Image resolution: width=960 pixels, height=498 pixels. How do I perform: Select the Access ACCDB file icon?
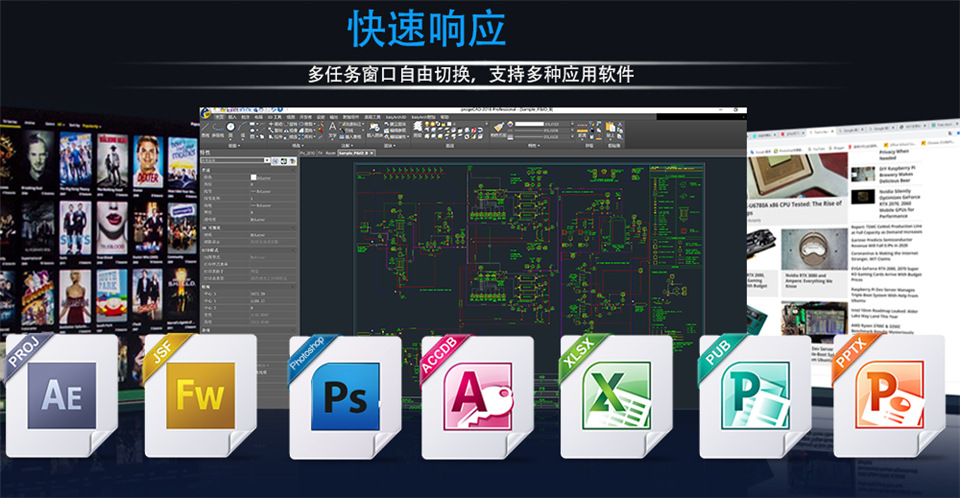point(478,397)
